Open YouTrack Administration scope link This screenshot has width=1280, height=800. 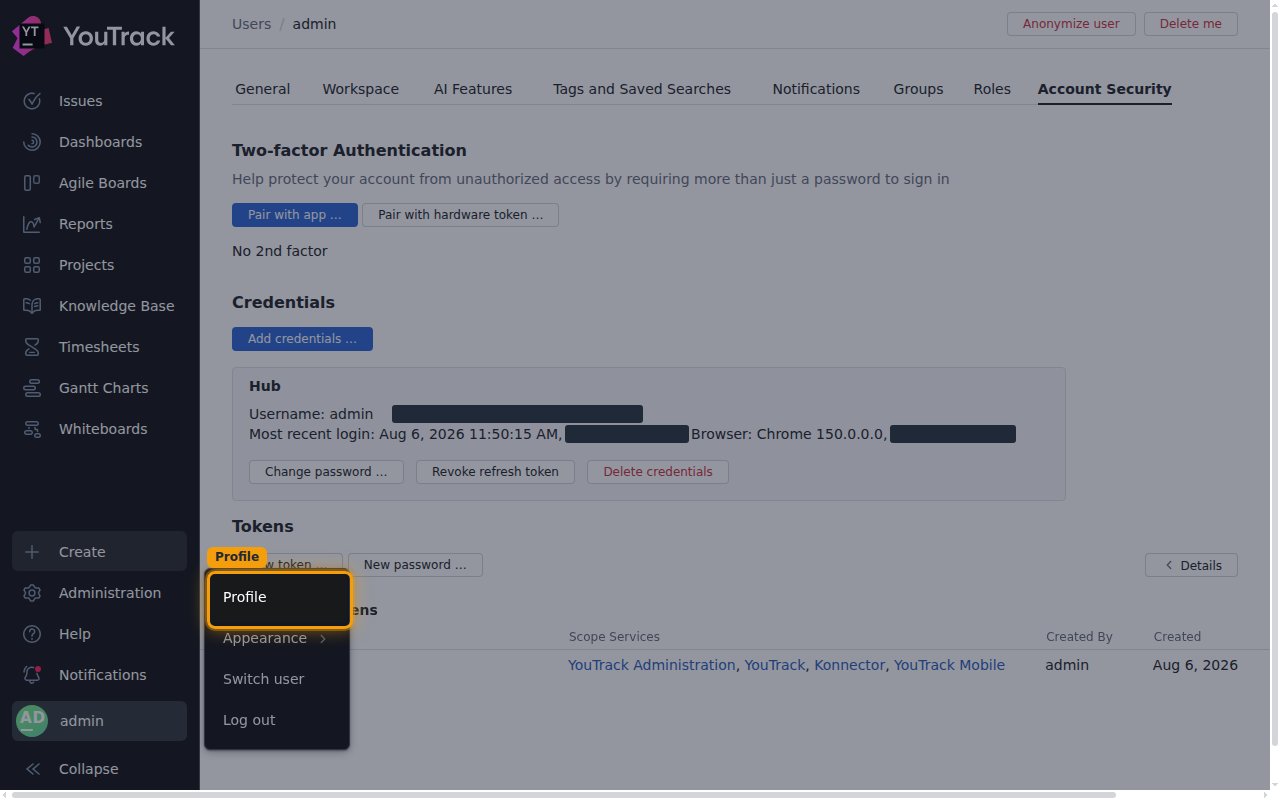click(652, 665)
